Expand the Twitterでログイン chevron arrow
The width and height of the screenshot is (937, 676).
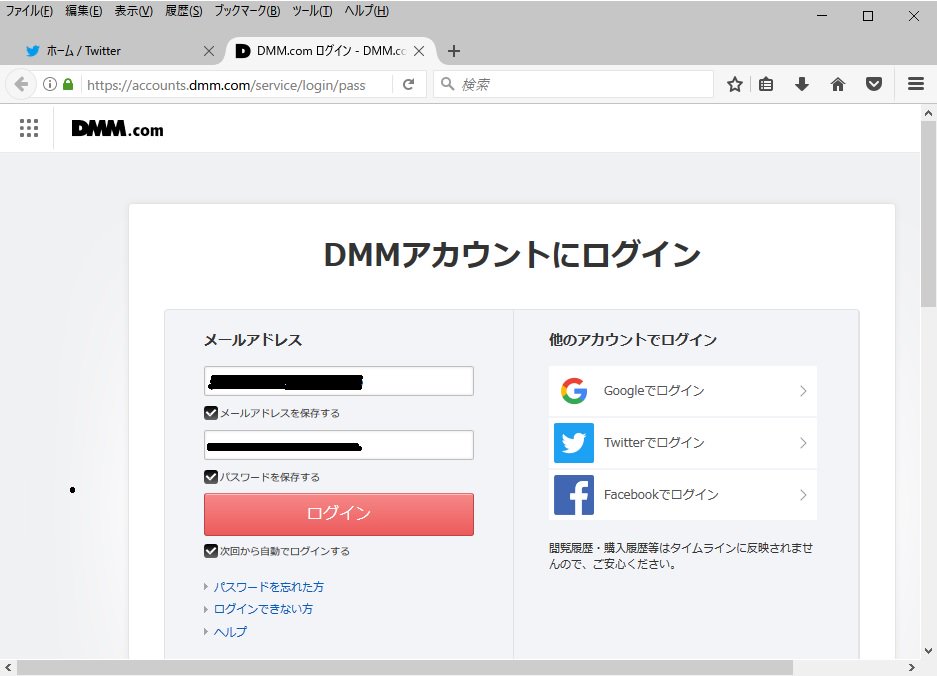coord(803,443)
